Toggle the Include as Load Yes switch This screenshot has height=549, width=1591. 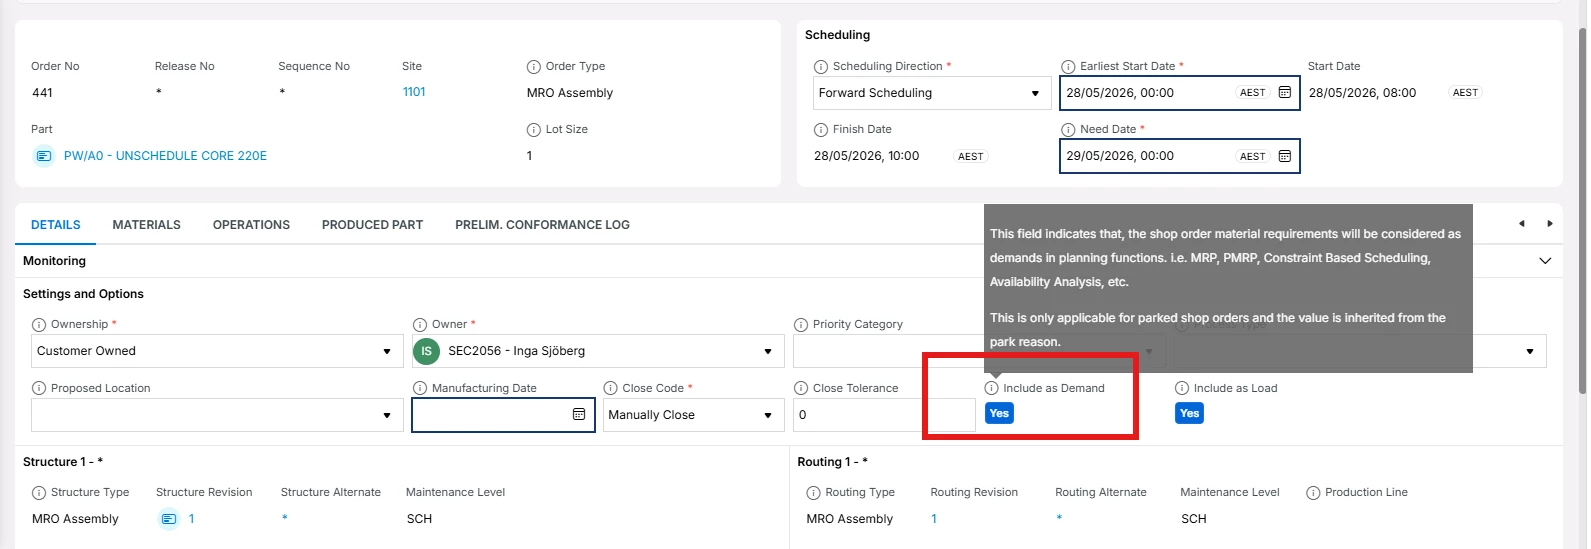1189,414
